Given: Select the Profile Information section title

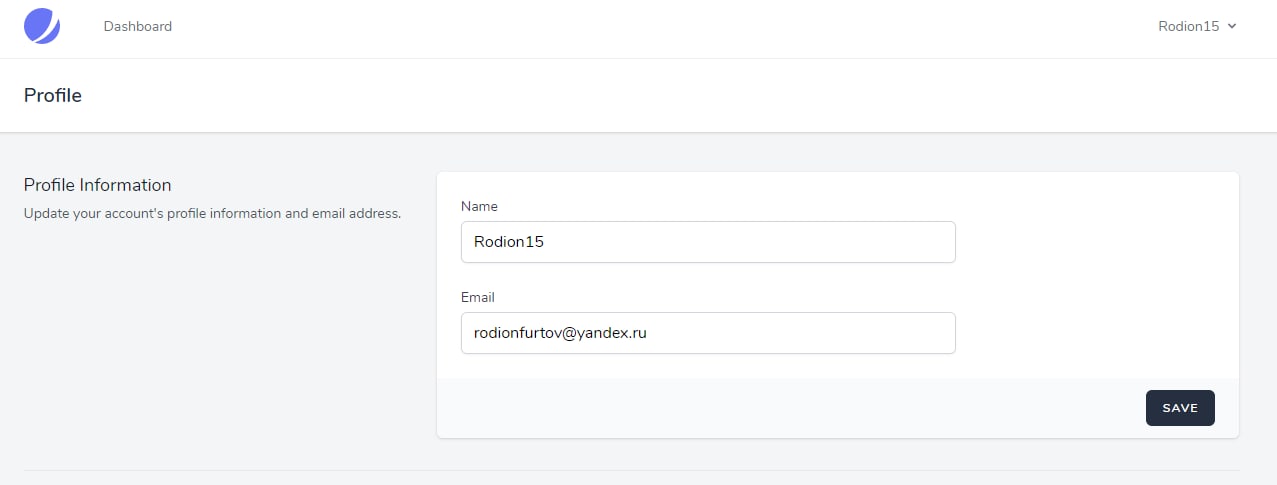Looking at the screenshot, I should [98, 185].
